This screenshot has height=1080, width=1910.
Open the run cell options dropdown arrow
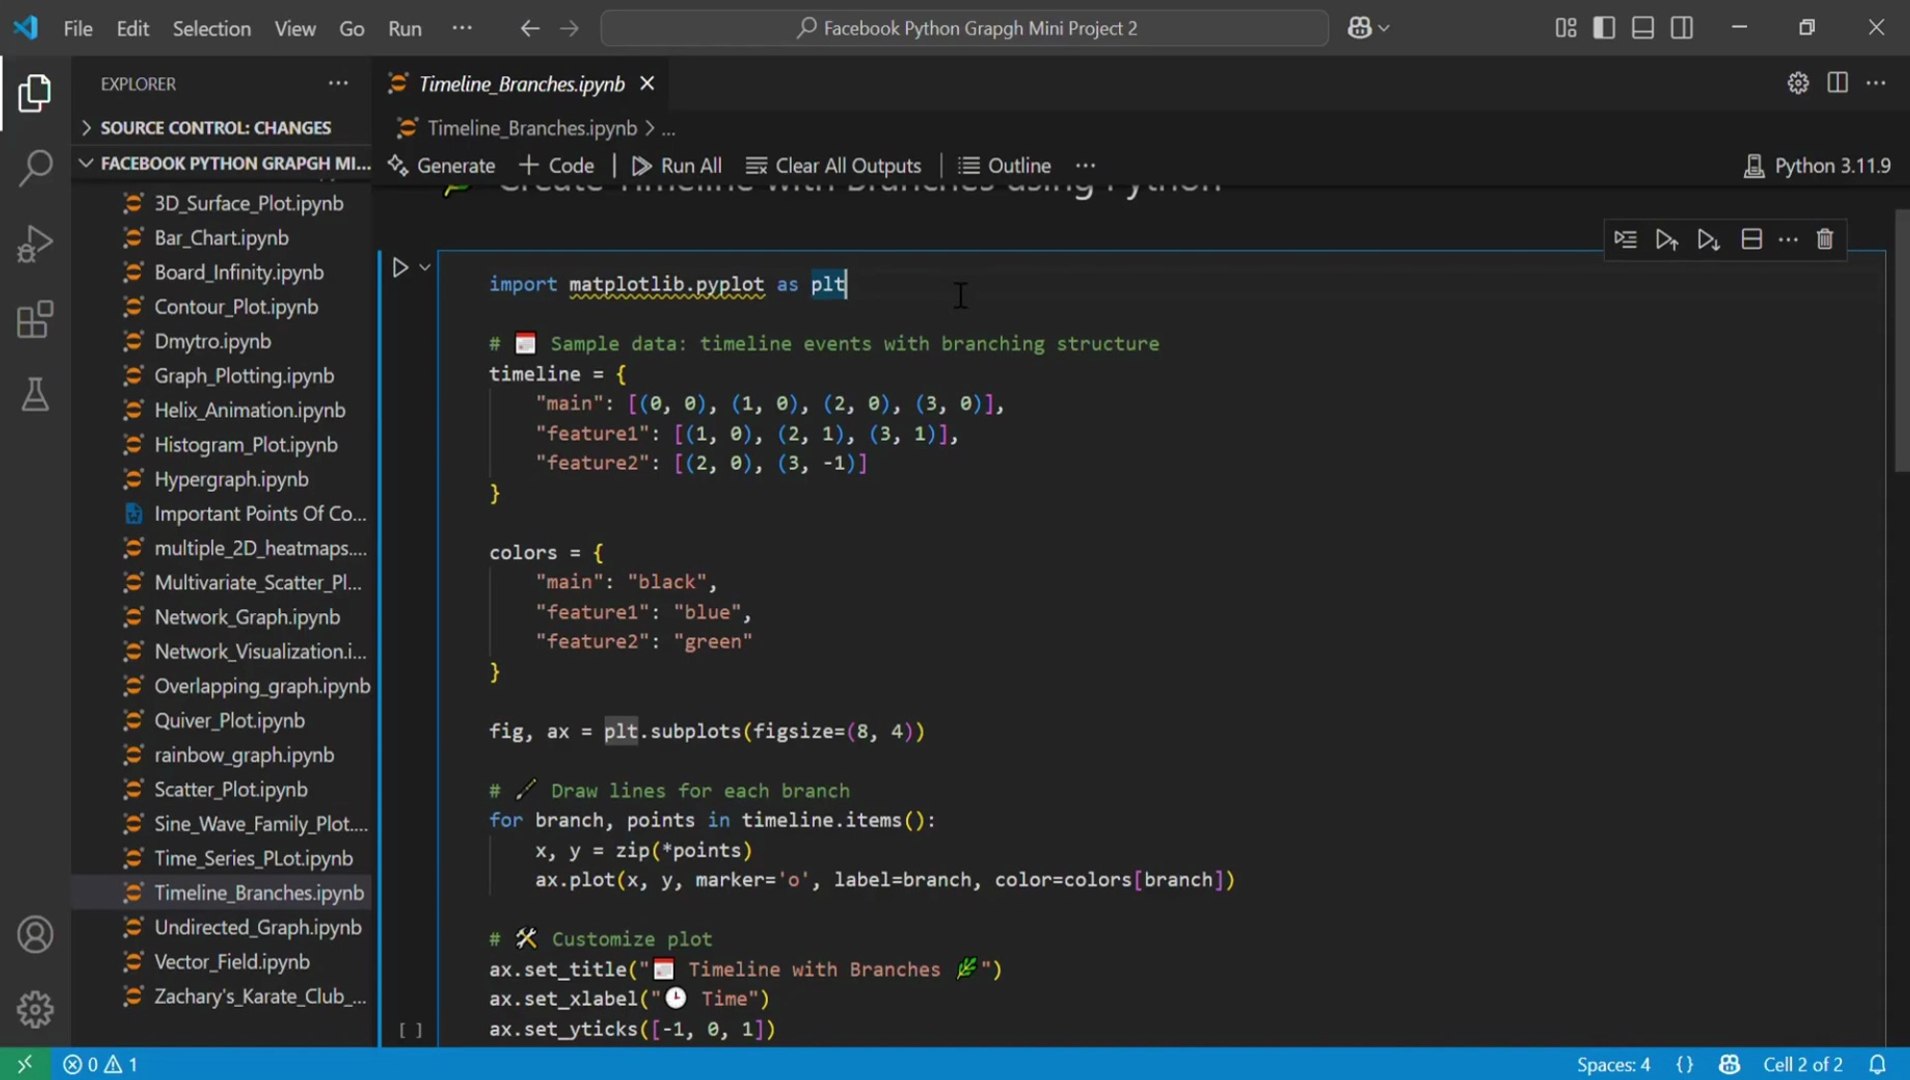click(425, 268)
